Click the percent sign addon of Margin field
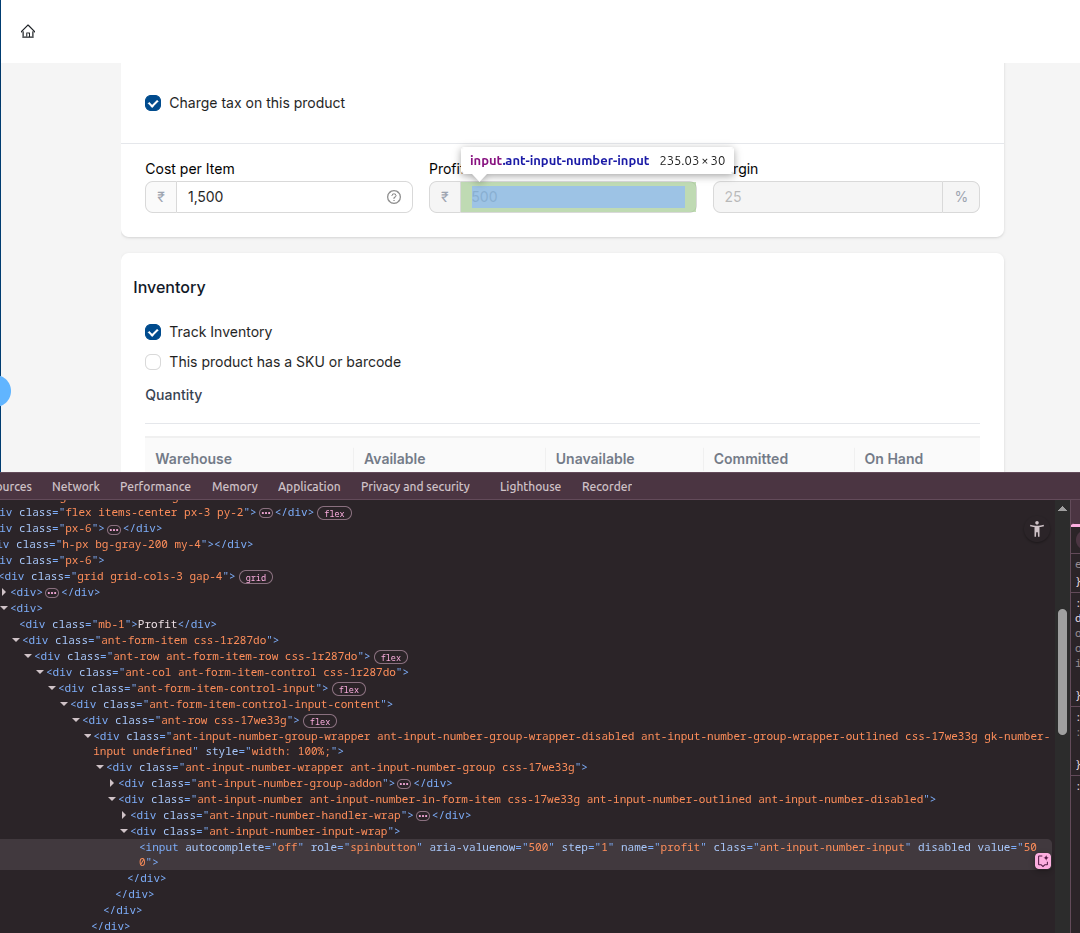This screenshot has height=933, width=1080. coord(961,197)
